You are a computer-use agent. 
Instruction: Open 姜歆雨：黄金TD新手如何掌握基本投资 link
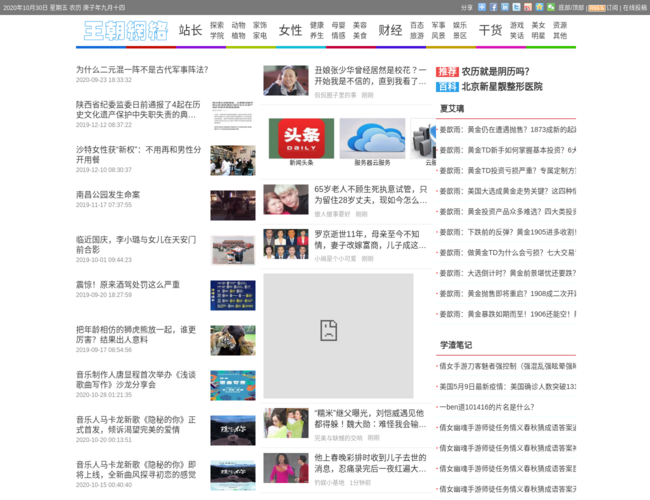[507, 150]
